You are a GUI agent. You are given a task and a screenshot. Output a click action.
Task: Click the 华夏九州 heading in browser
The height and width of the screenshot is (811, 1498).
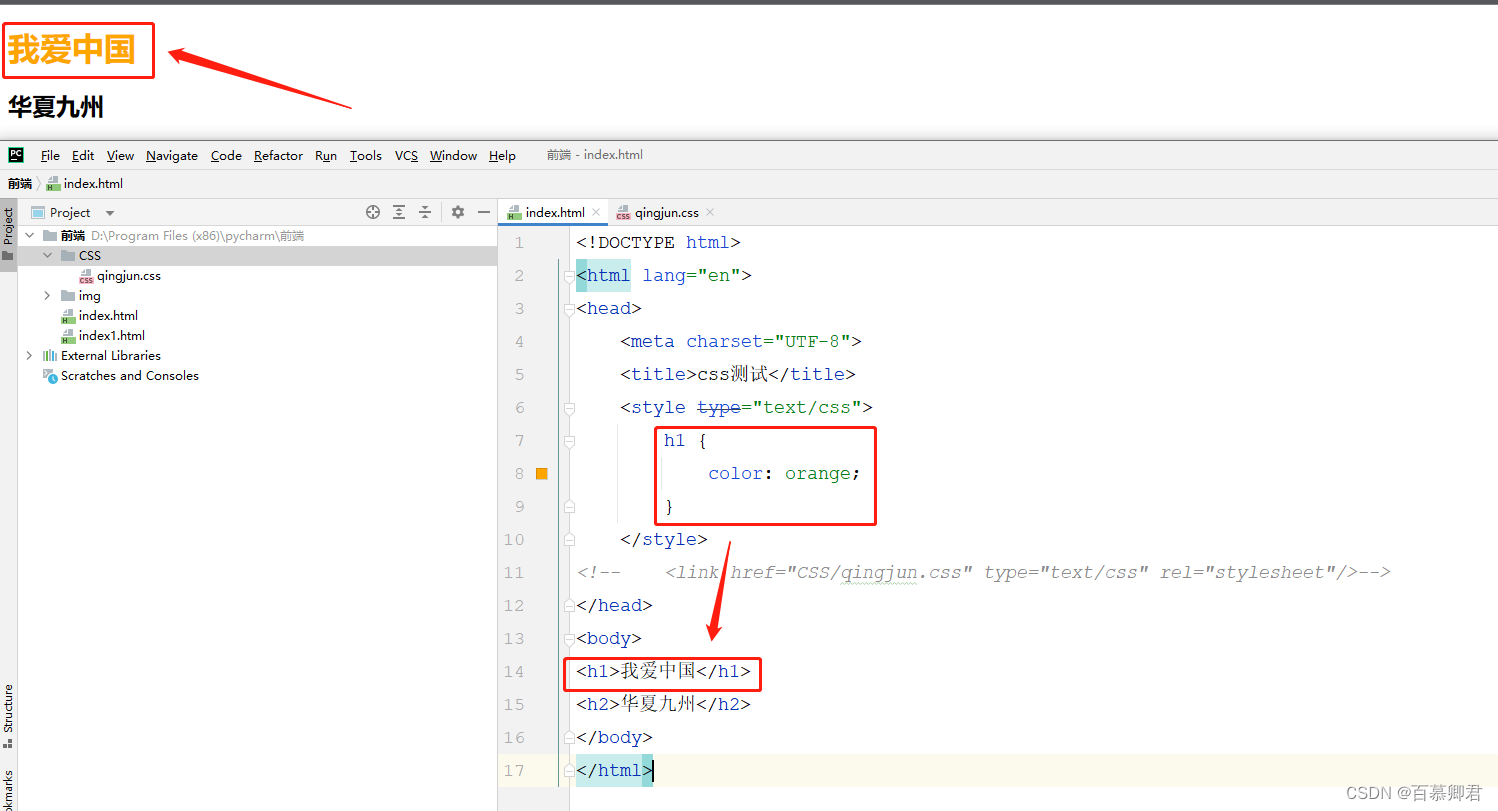tap(56, 107)
